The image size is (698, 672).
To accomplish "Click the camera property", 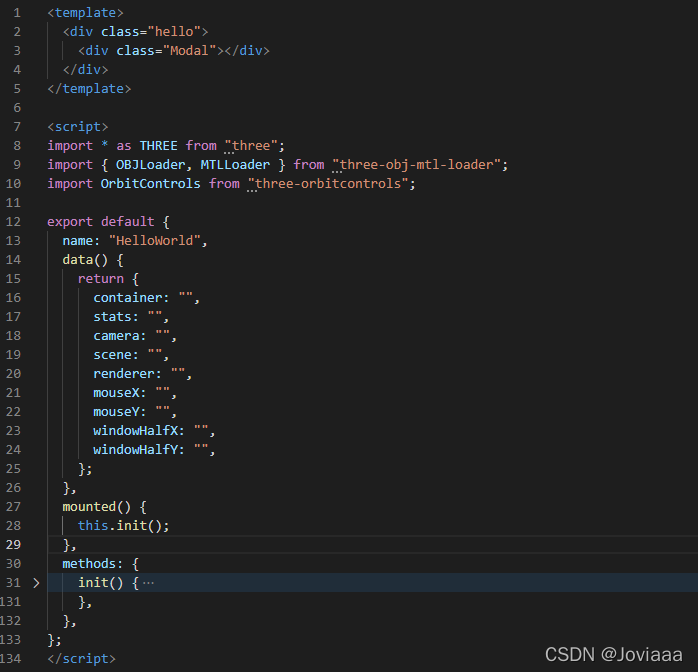I will (116, 336).
